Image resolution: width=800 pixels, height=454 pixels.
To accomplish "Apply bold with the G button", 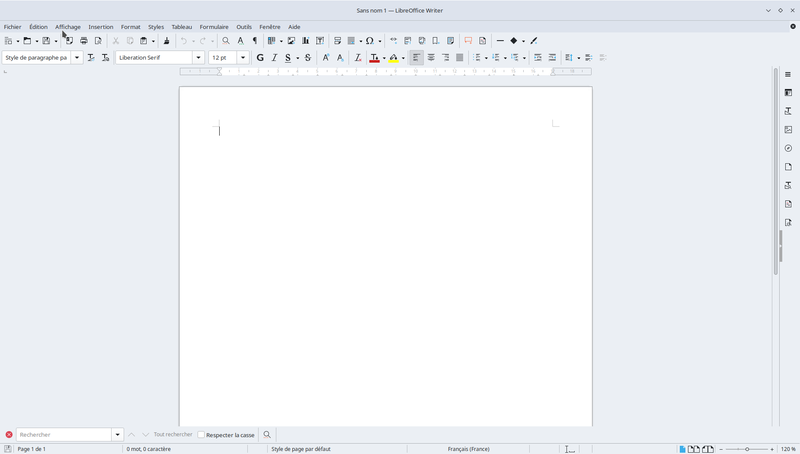I will click(x=260, y=58).
